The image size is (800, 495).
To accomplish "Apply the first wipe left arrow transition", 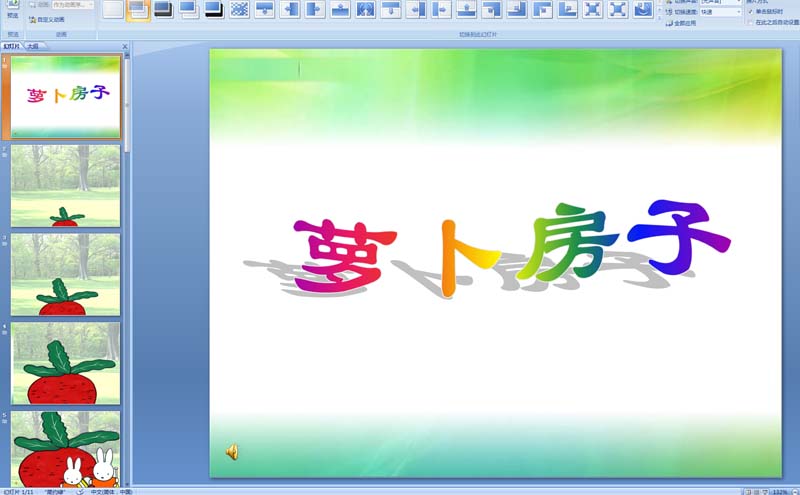I will coord(290,9).
